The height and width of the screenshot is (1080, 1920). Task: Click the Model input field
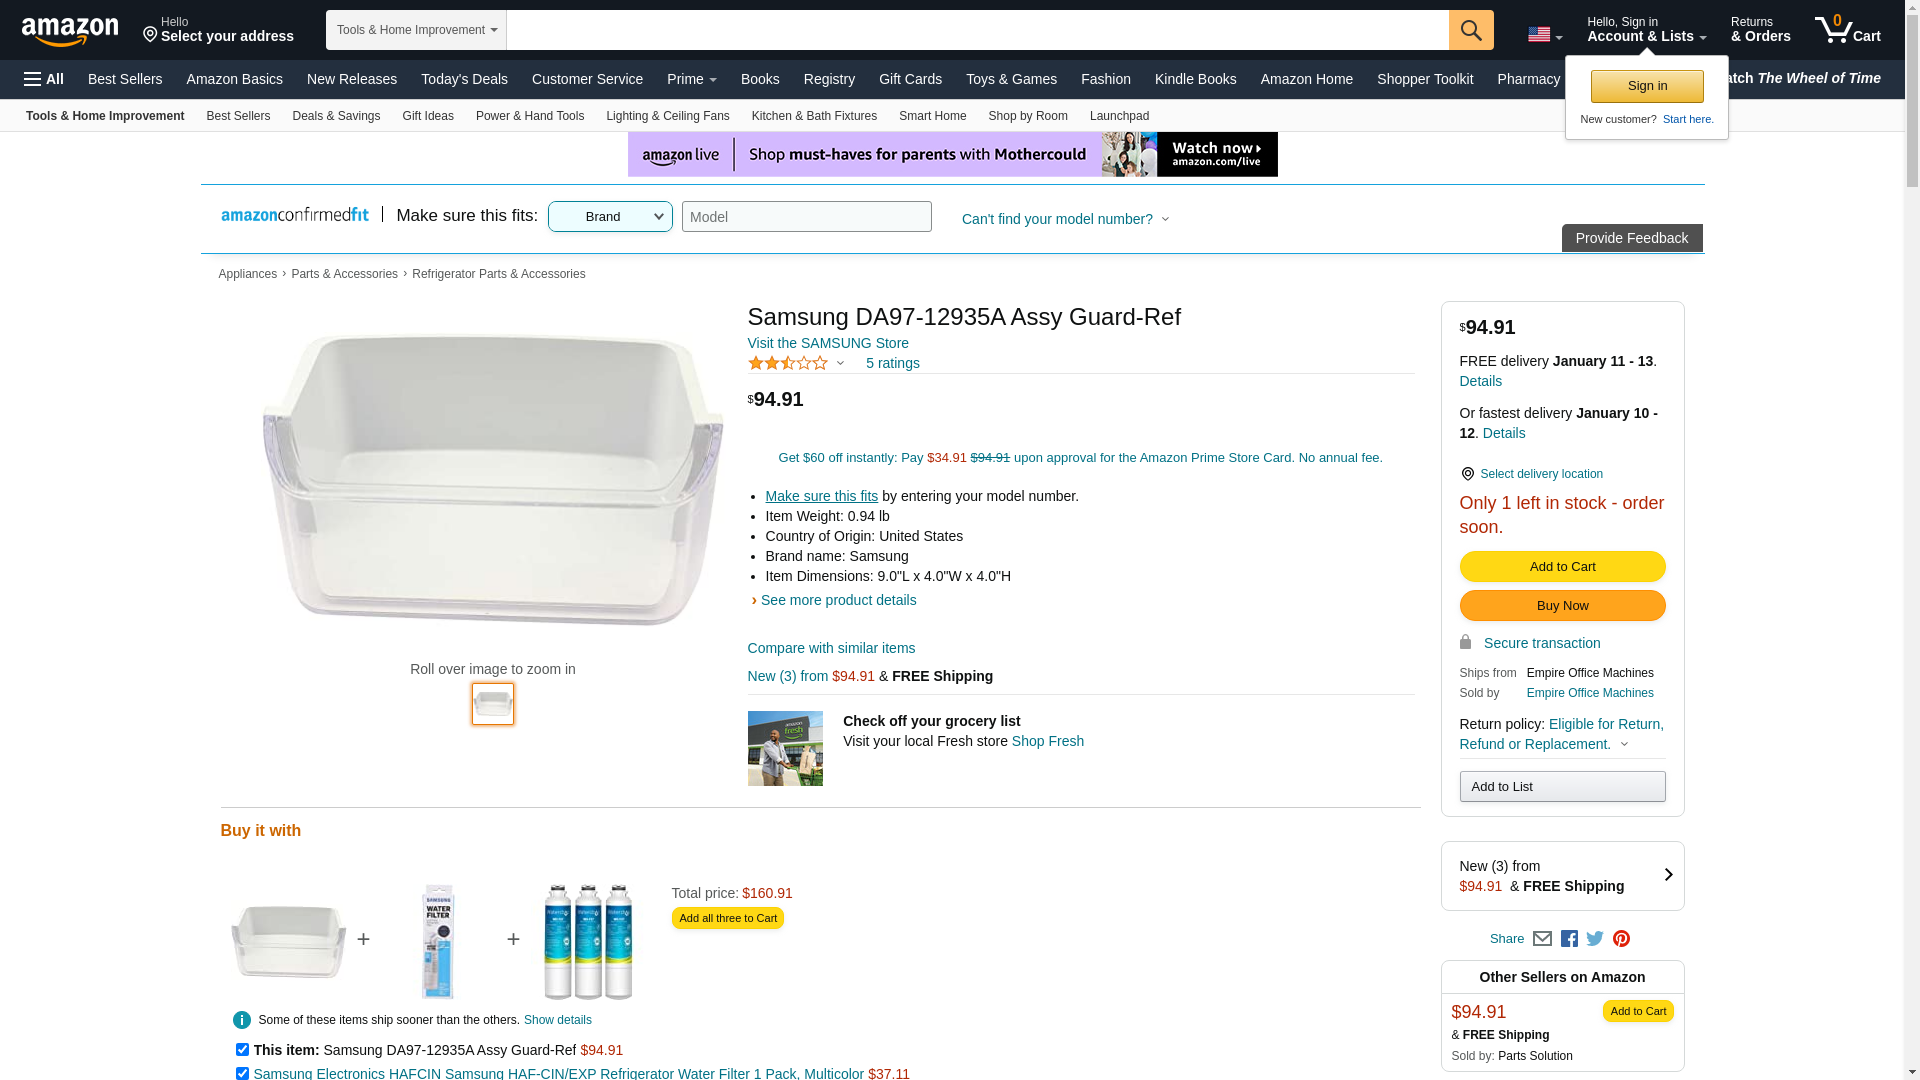point(806,217)
